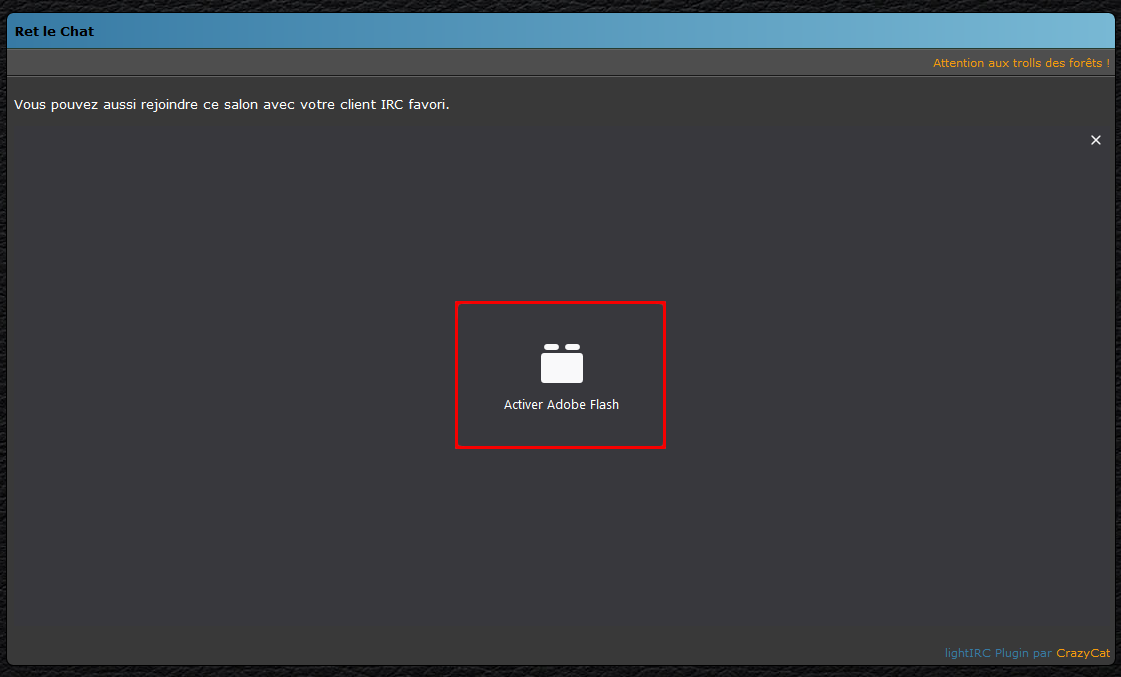Click the word "lightIRC" in the footer

pyautogui.click(x=967, y=653)
